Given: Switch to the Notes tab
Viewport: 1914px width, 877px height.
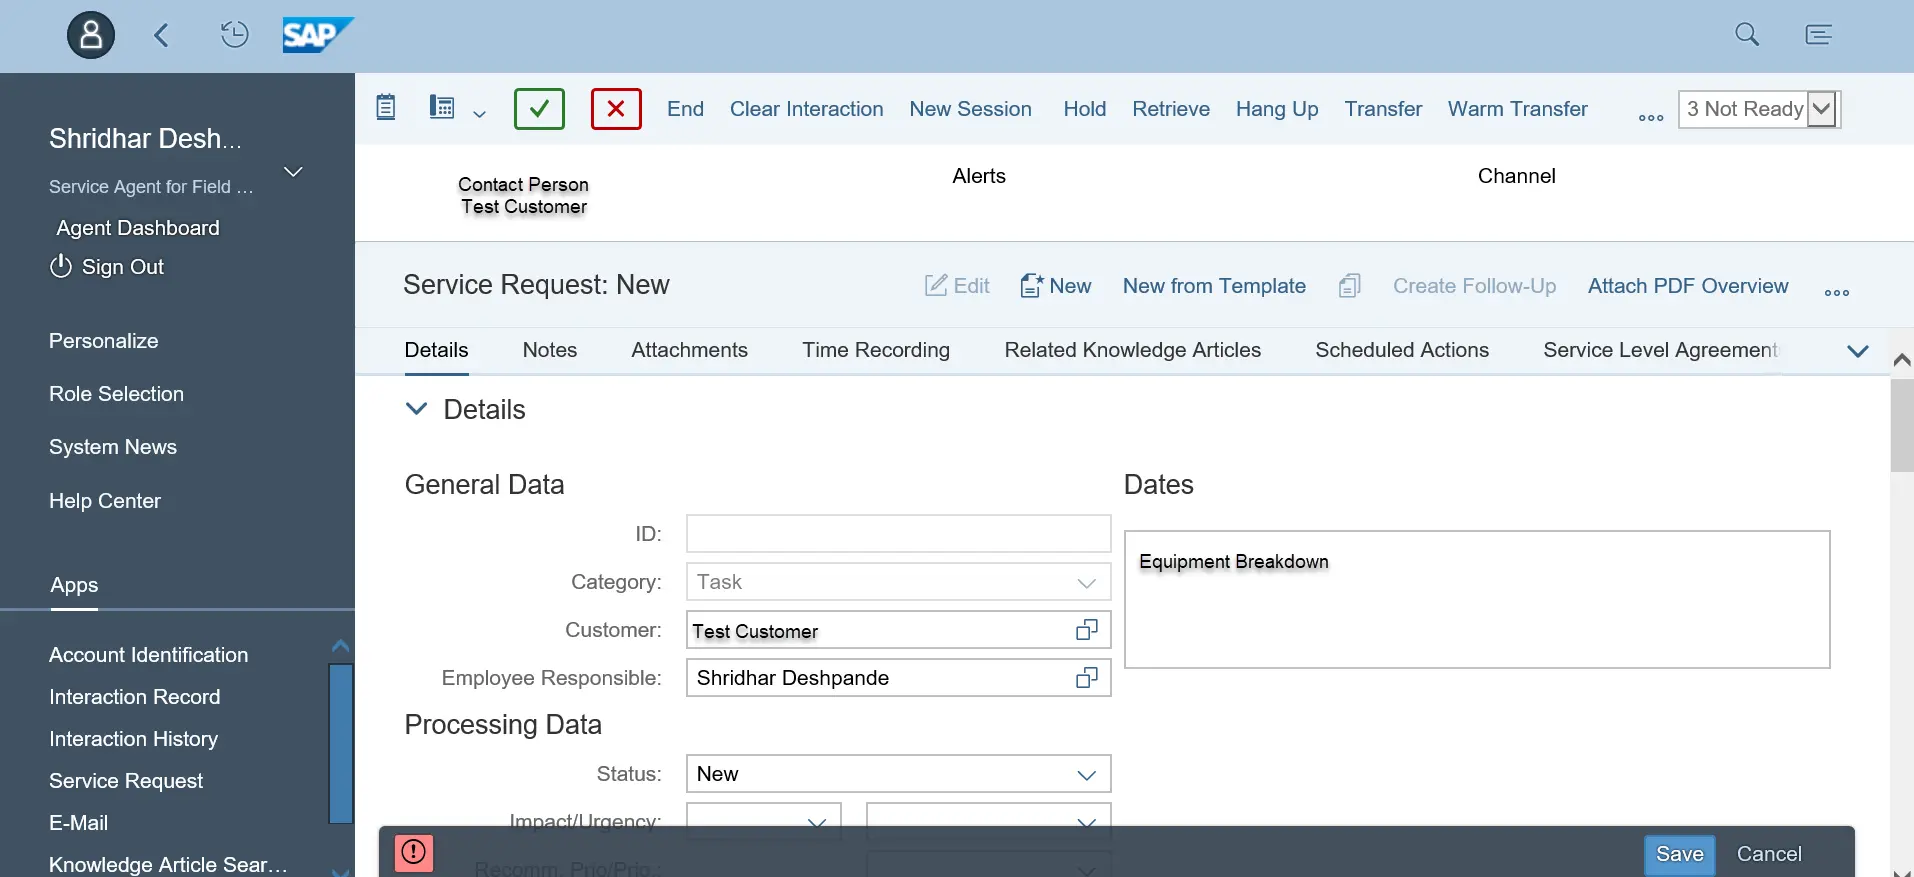Looking at the screenshot, I should coord(549,350).
